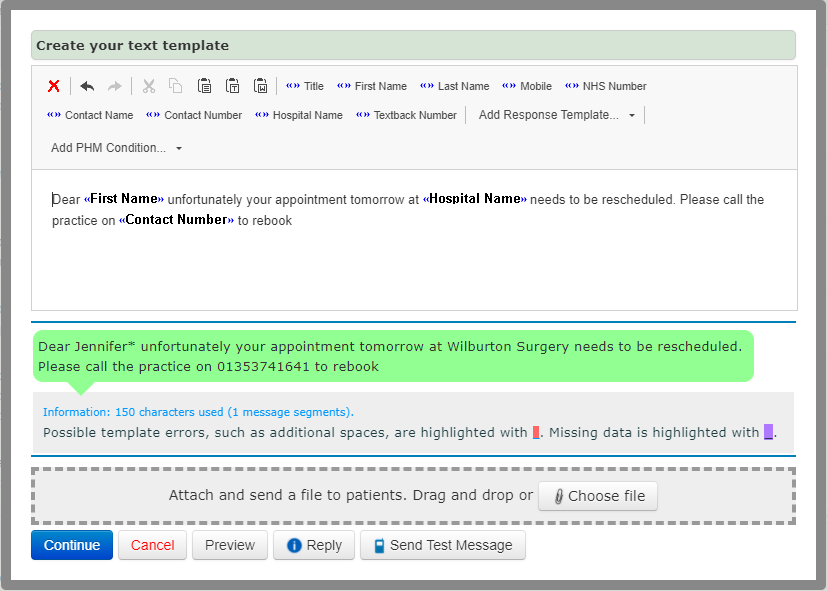The width and height of the screenshot is (828, 591).
Task: Click the Send Test Message button
Action: 442,545
